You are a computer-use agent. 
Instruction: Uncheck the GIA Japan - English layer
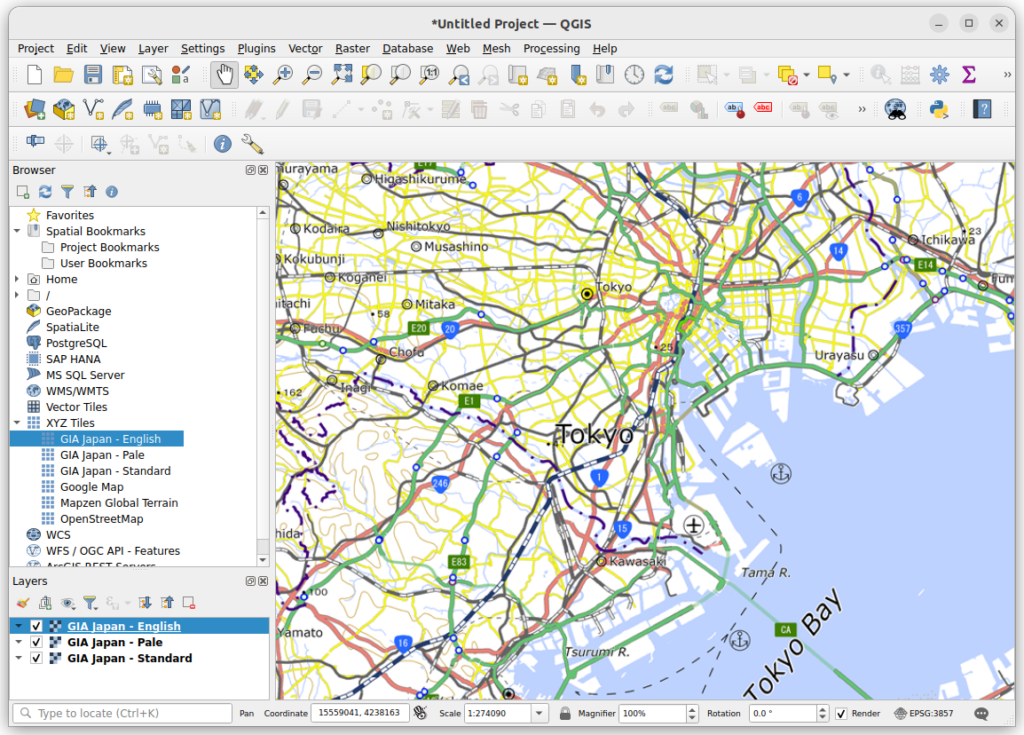pos(37,627)
